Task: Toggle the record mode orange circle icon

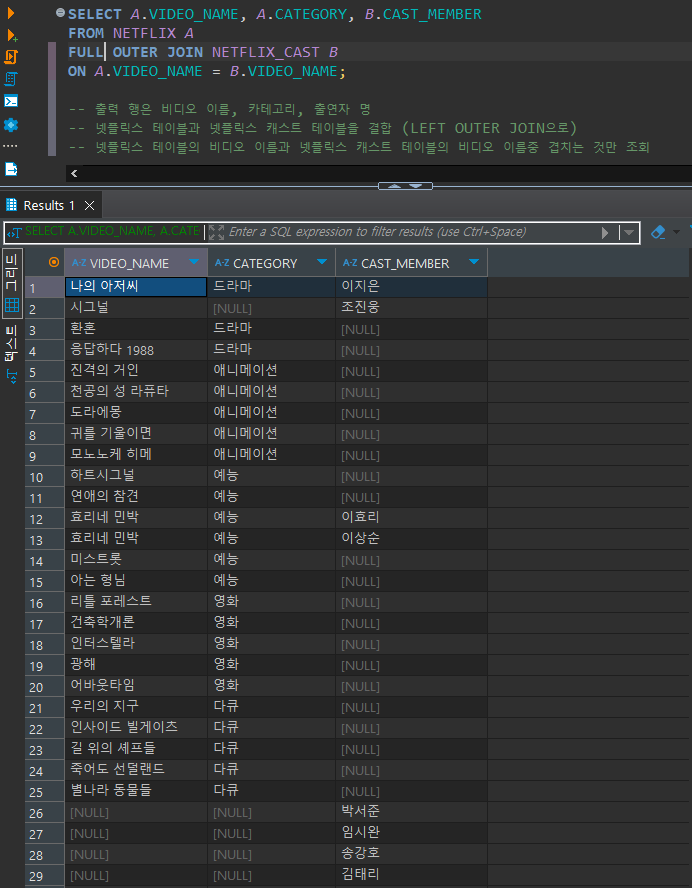Action: click(54, 262)
